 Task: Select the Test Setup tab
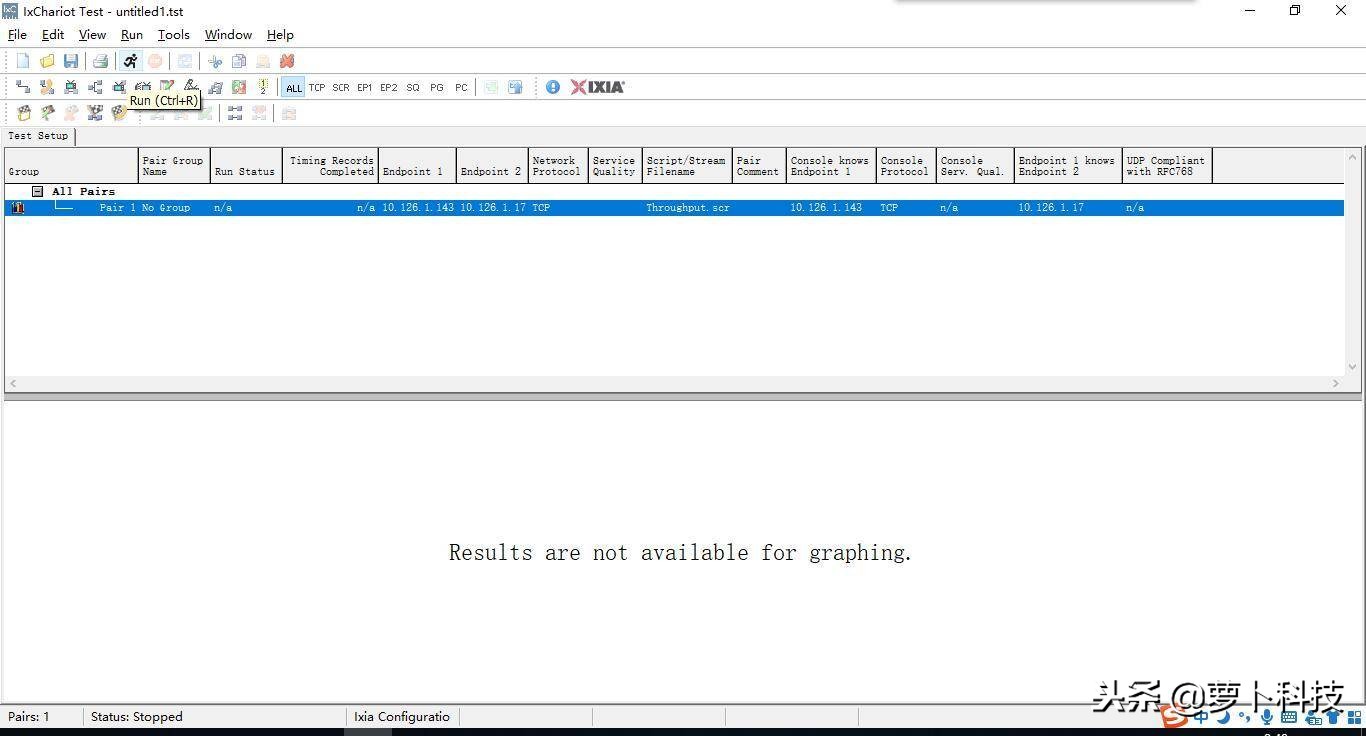(38, 136)
